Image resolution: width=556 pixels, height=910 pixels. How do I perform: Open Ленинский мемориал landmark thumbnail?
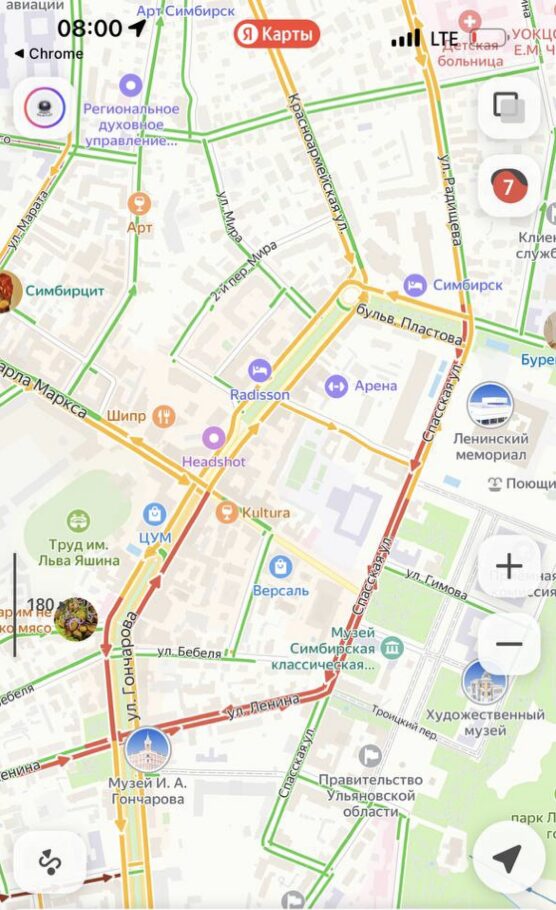pos(490,405)
